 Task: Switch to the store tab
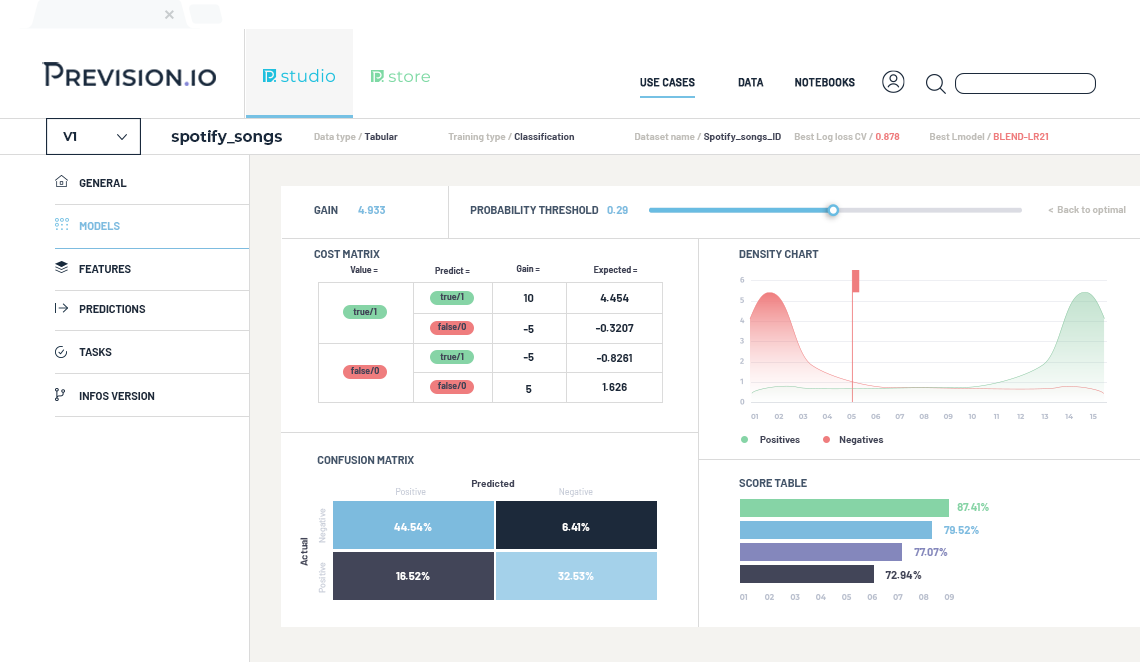click(400, 76)
